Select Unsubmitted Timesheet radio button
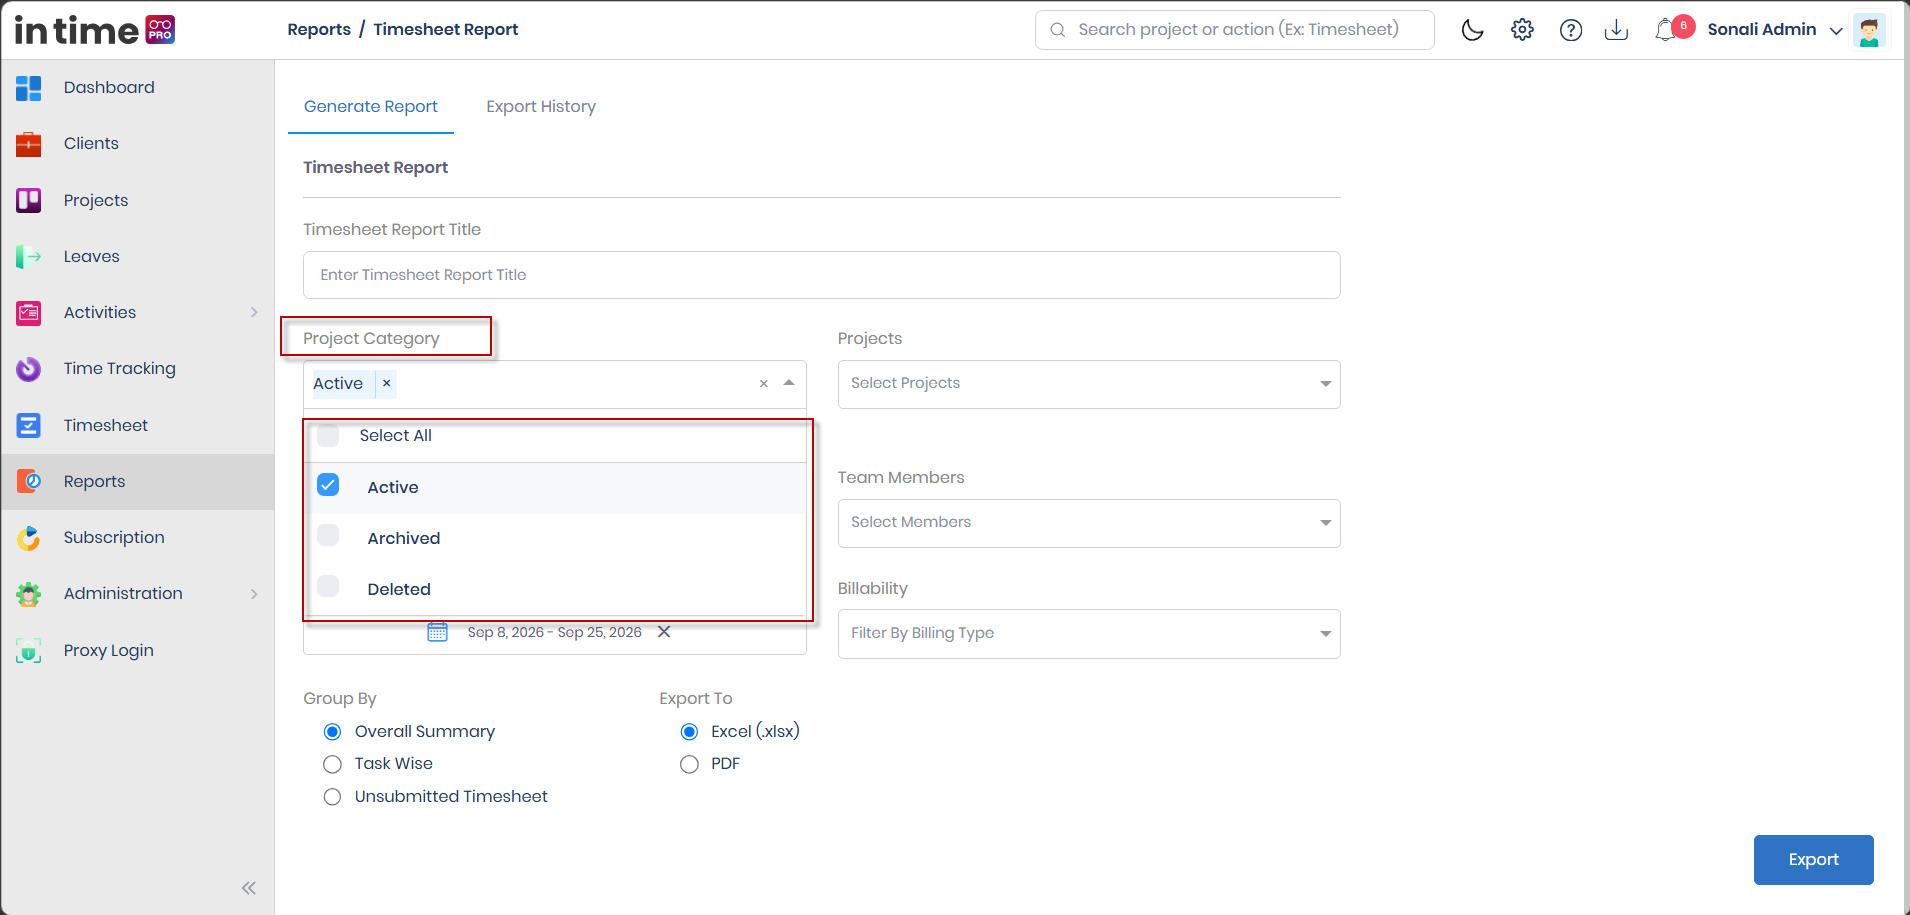Image resolution: width=1910 pixels, height=915 pixels. (x=333, y=797)
